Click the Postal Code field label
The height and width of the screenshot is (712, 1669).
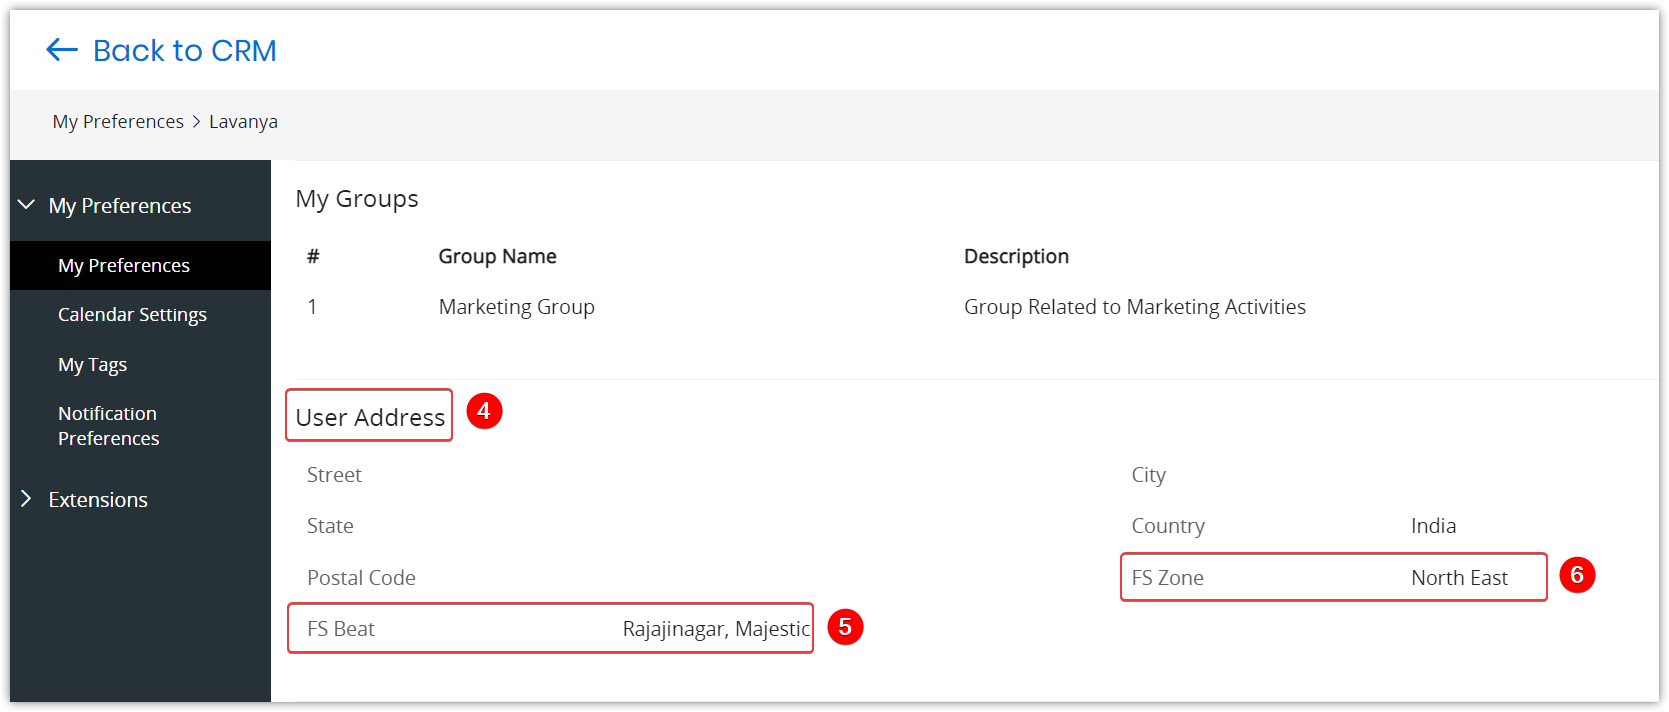coord(361,578)
